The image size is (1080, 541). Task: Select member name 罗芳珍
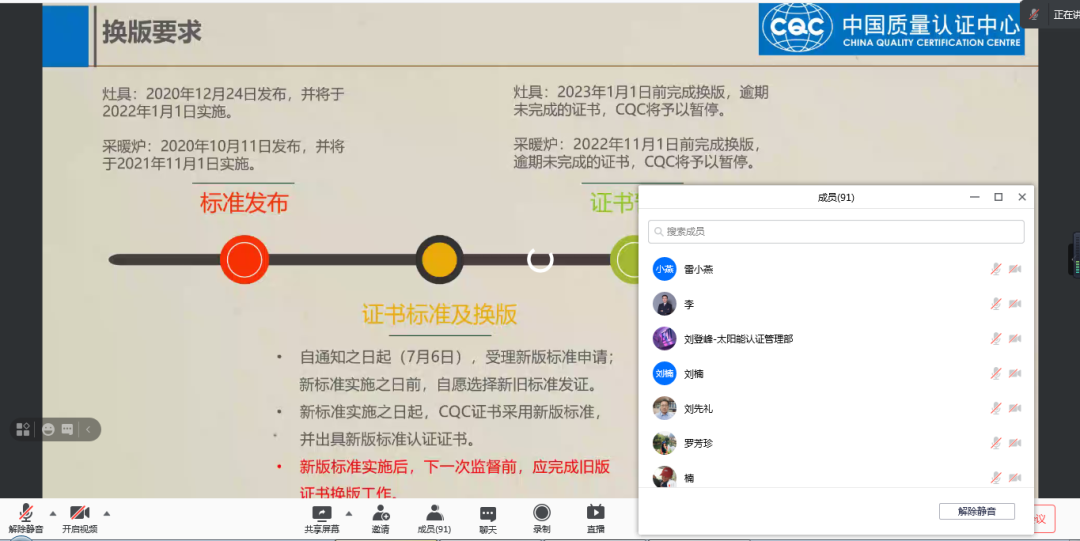[698, 443]
